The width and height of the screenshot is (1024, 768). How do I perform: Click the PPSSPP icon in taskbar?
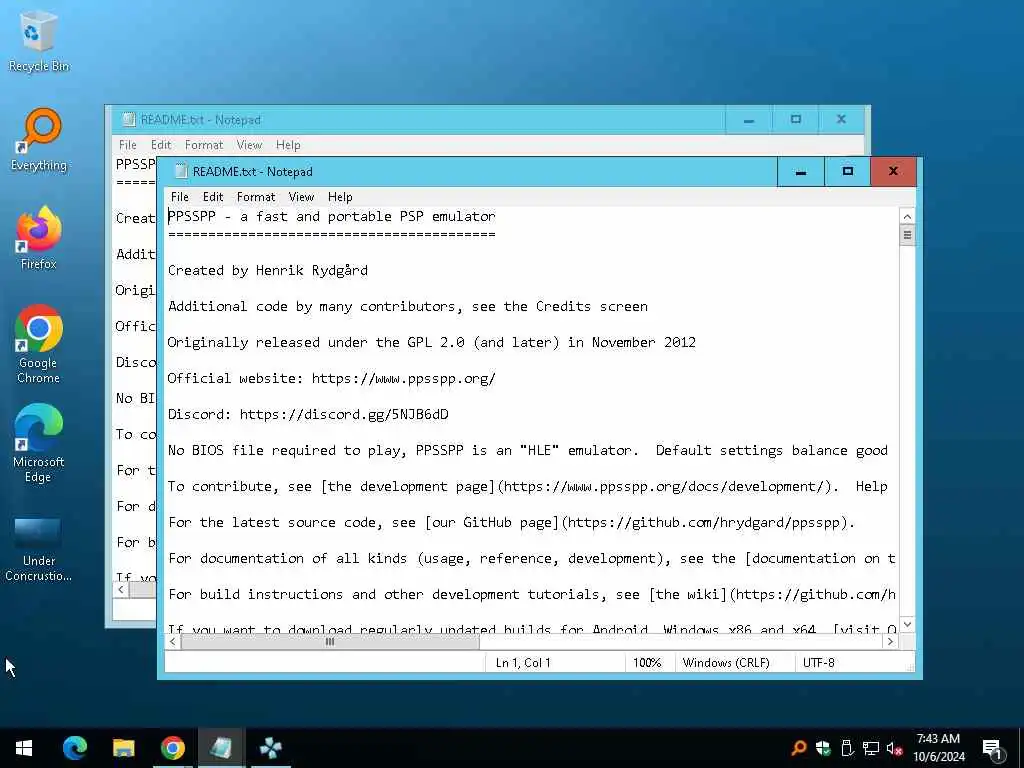(x=270, y=748)
